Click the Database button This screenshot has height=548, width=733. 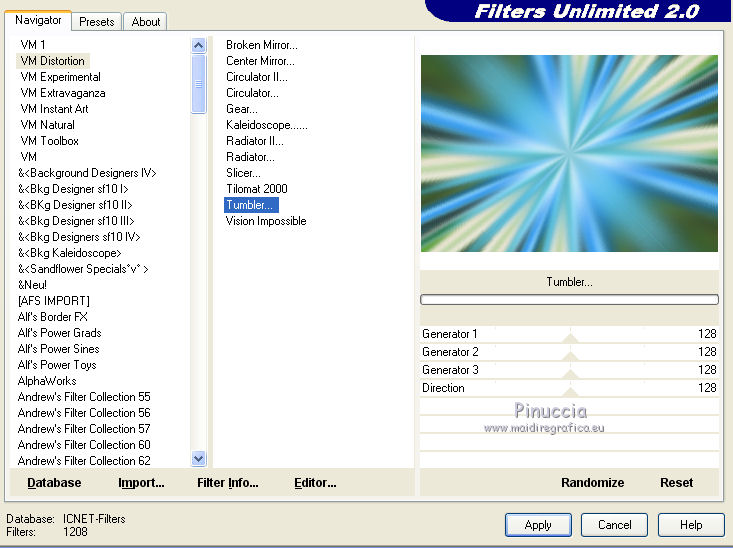54,483
